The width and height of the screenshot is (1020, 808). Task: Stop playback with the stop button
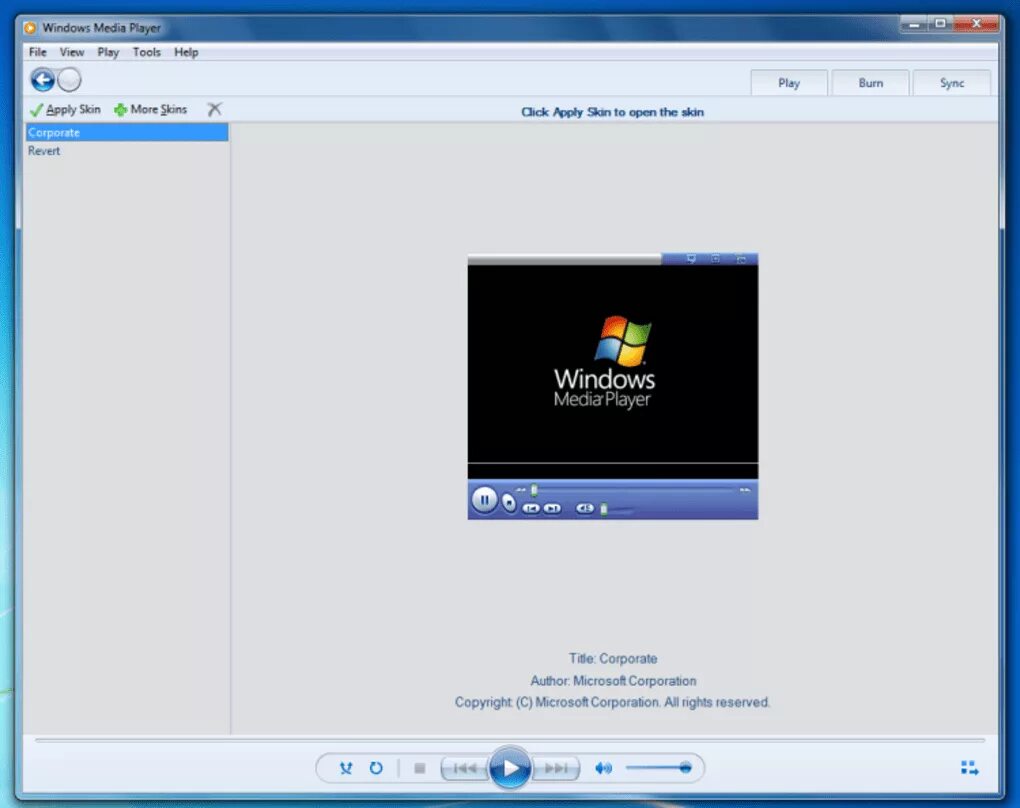(x=420, y=768)
